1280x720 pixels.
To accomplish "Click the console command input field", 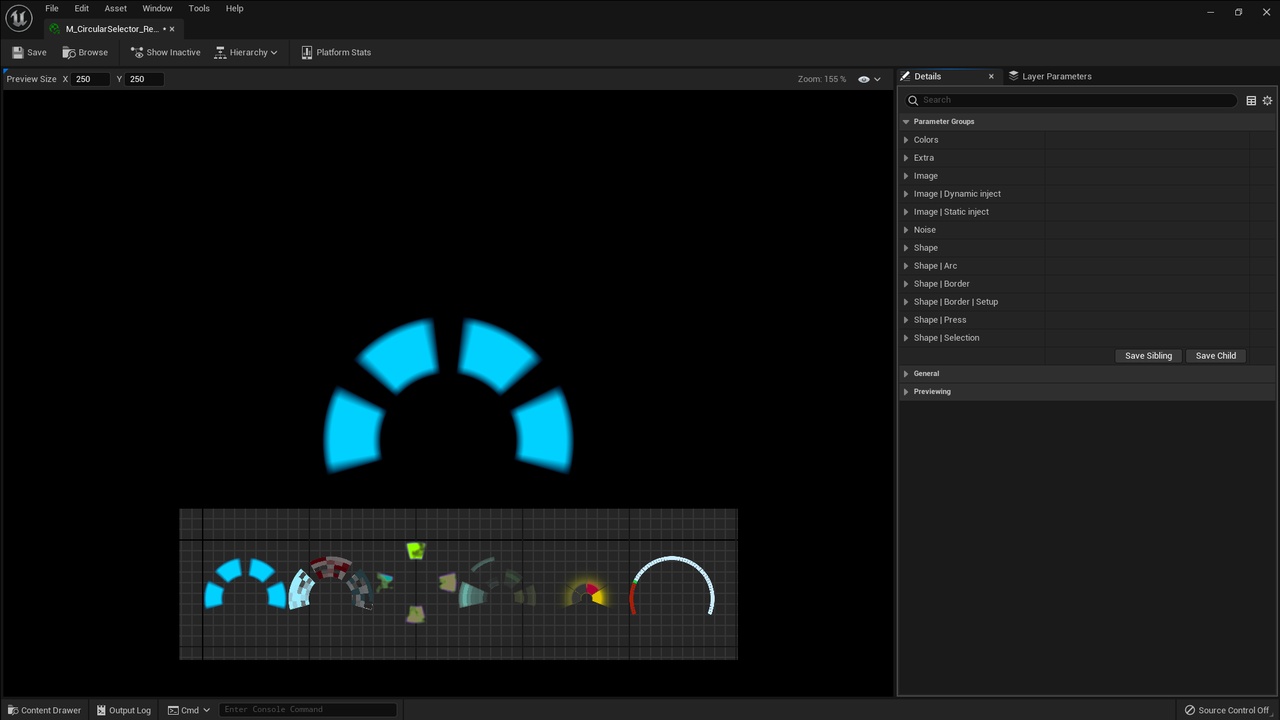I will pos(308,710).
